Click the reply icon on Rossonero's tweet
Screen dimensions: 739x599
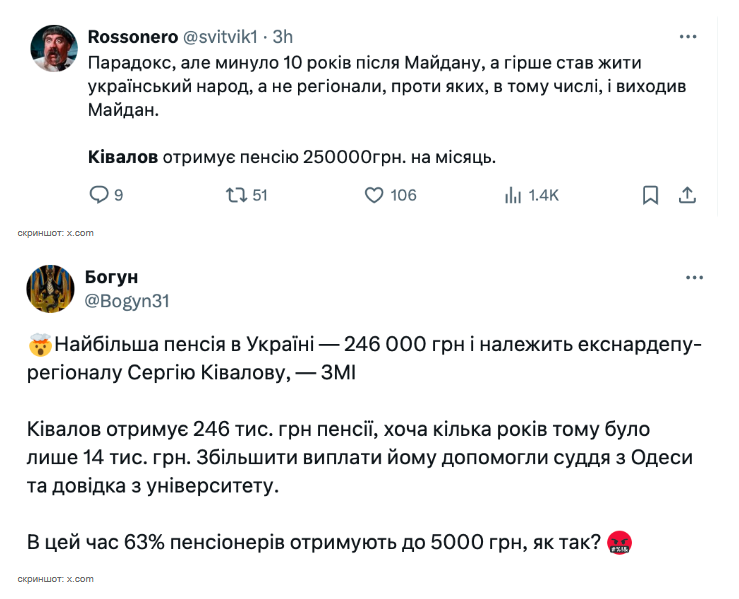(99, 195)
